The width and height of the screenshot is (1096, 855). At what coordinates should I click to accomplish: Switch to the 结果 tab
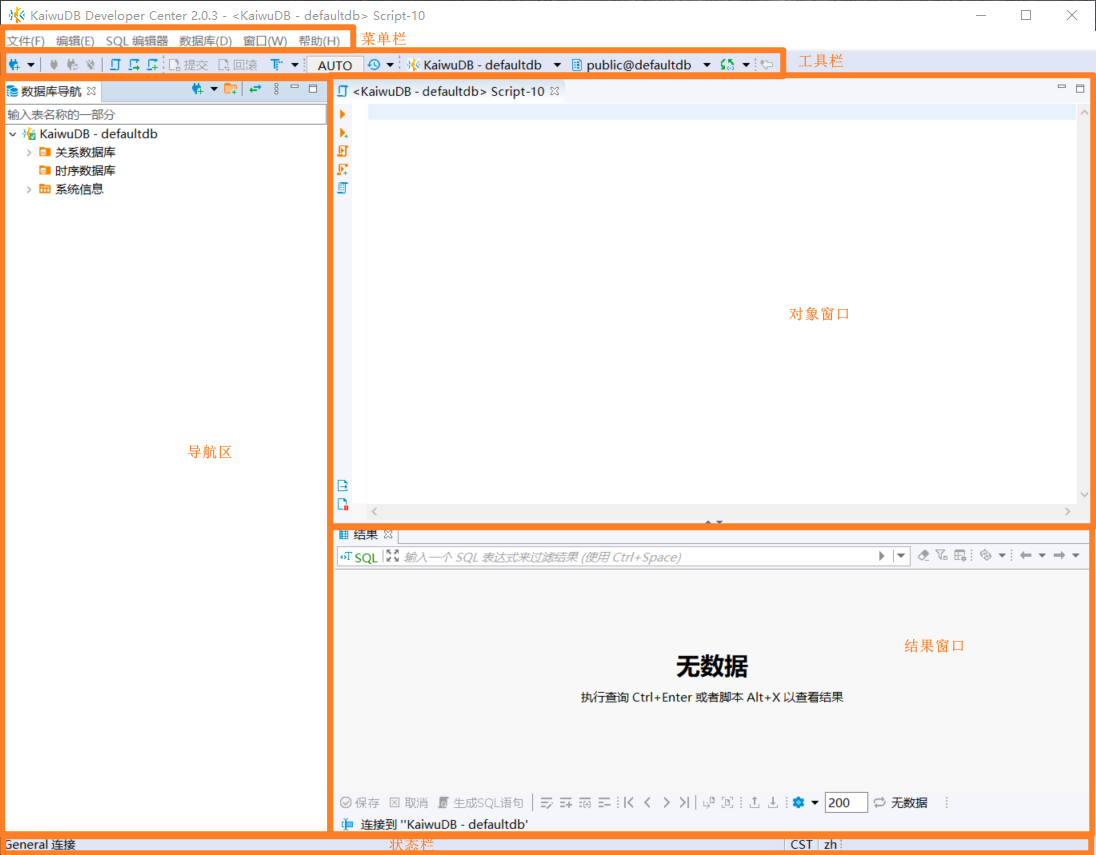(365, 534)
